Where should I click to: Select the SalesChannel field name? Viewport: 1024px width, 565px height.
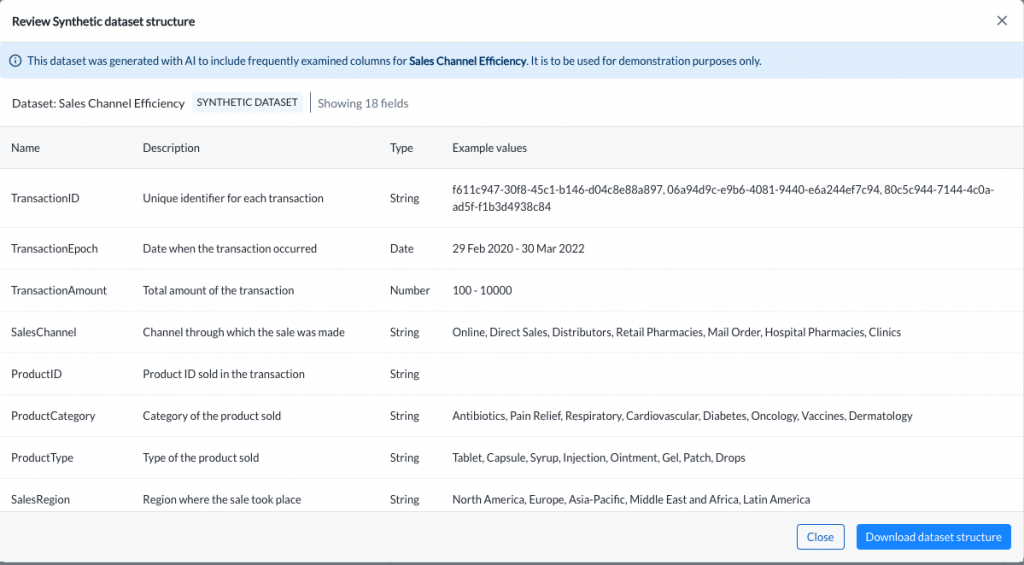44,332
